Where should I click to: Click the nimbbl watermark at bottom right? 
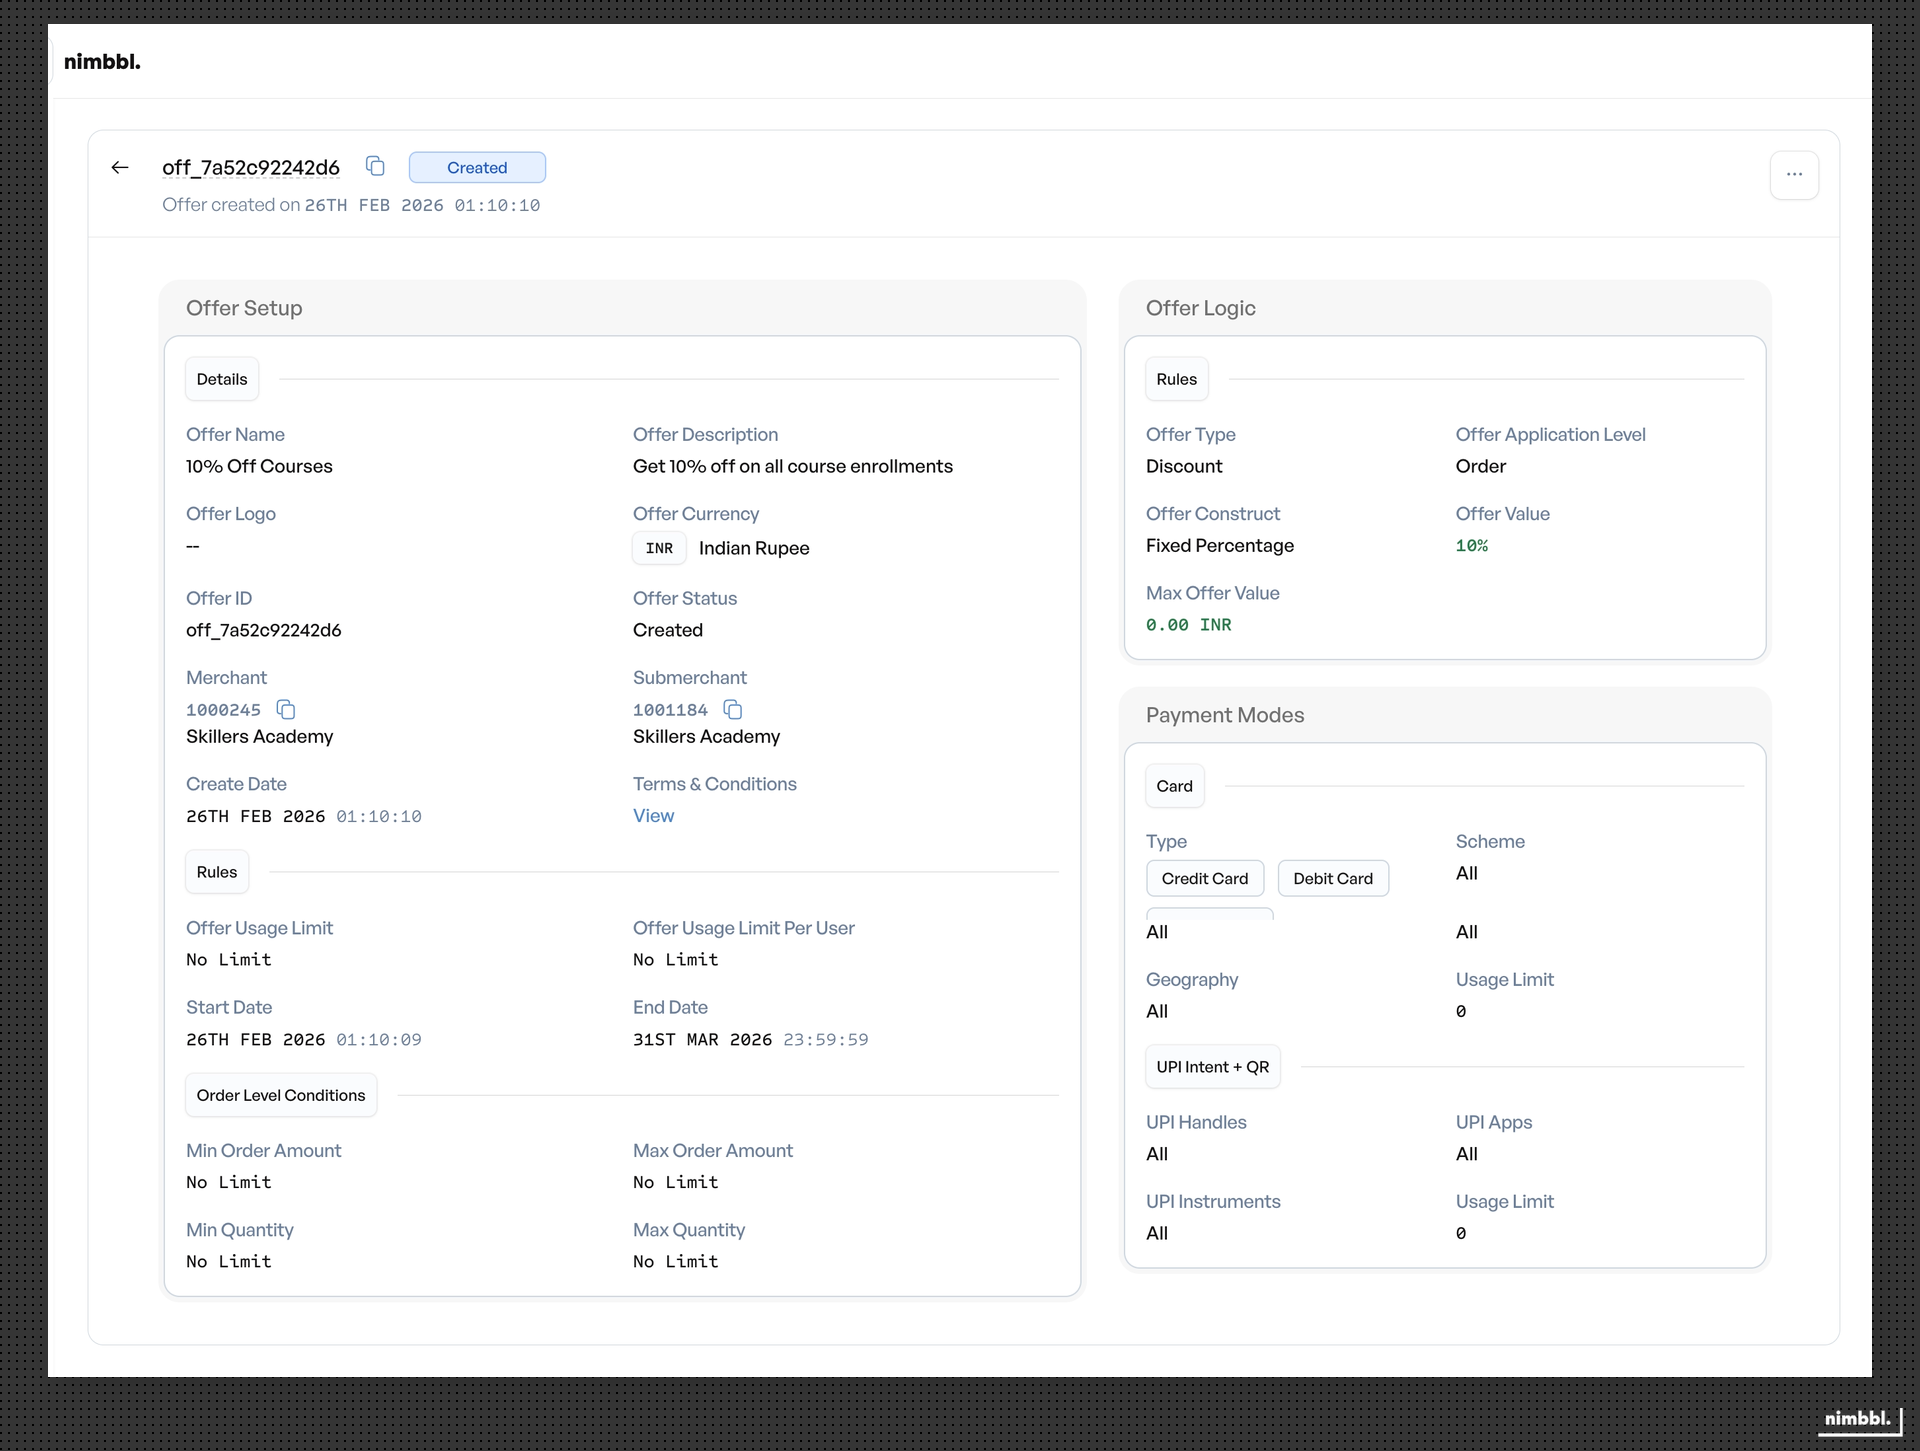(1857, 1418)
